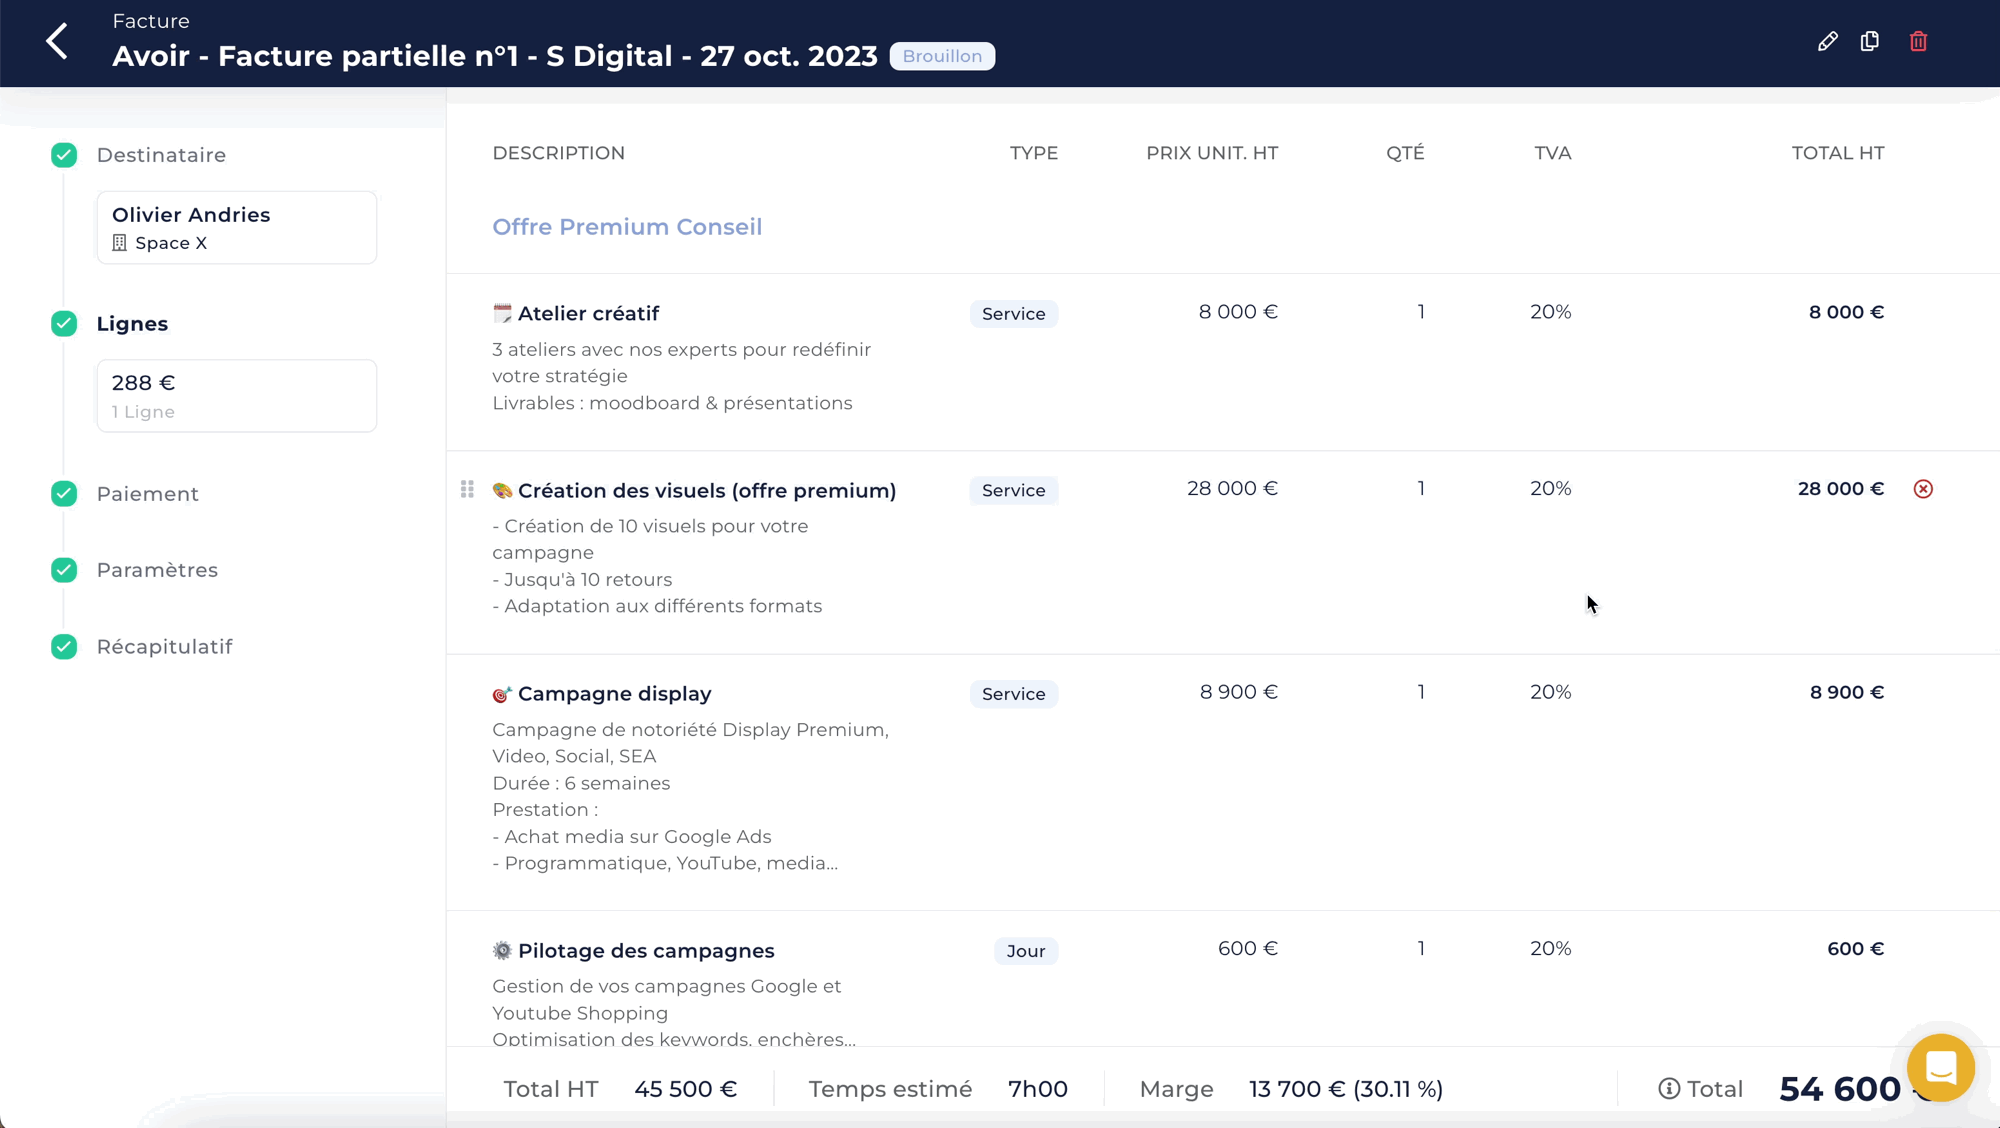Remove the Création des visuels line
This screenshot has height=1128, width=2000.
tap(1923, 489)
